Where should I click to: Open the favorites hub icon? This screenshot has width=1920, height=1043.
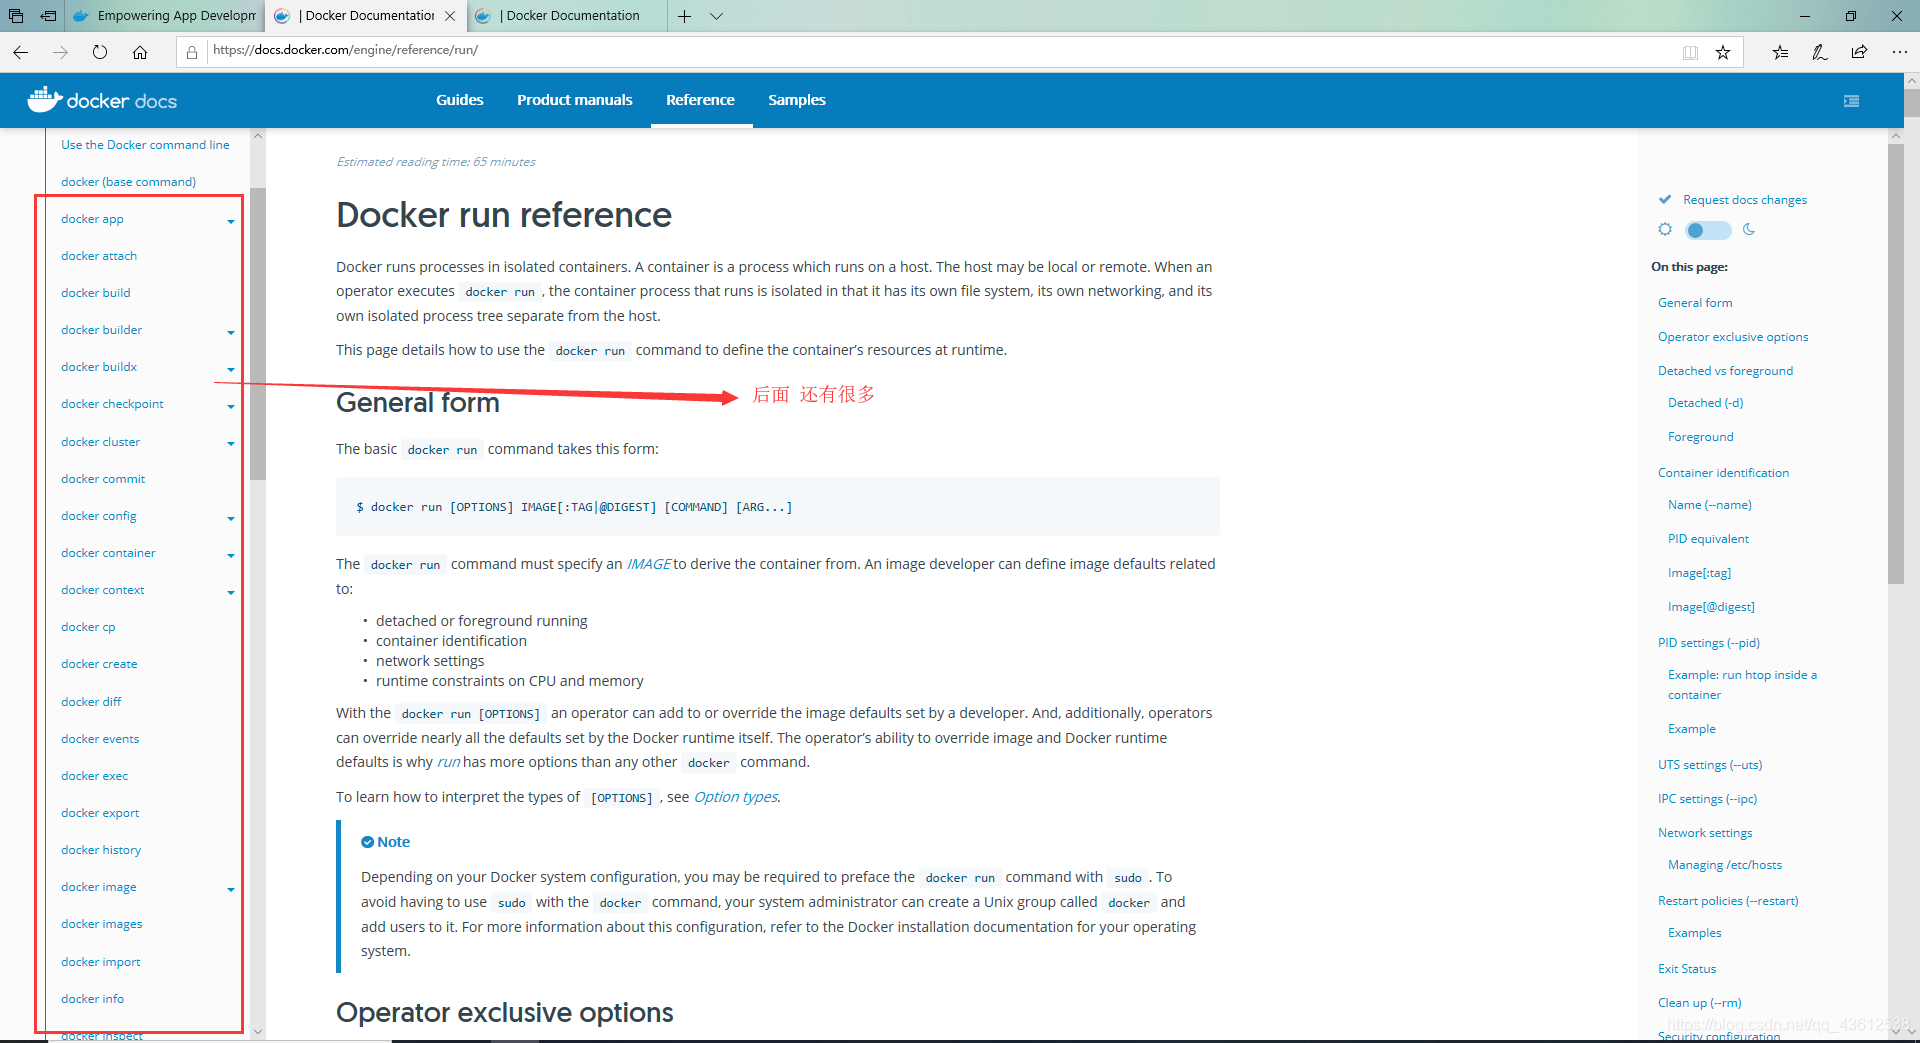point(1780,52)
